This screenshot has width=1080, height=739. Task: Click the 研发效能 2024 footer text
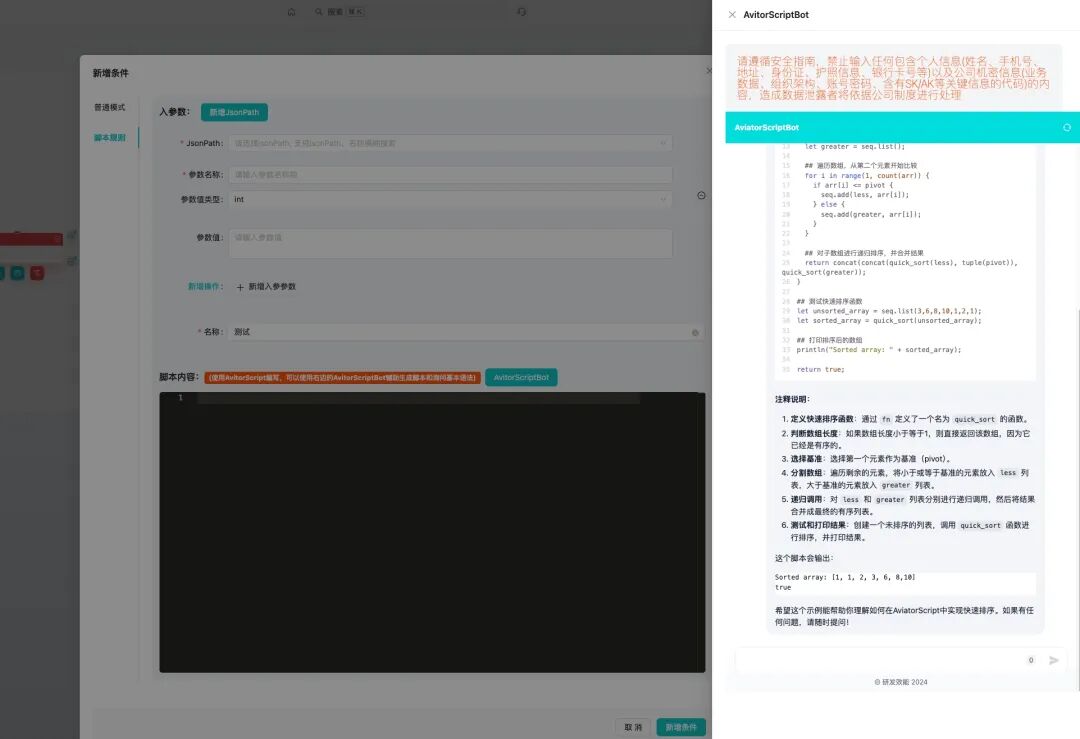pyautogui.click(x=901, y=682)
